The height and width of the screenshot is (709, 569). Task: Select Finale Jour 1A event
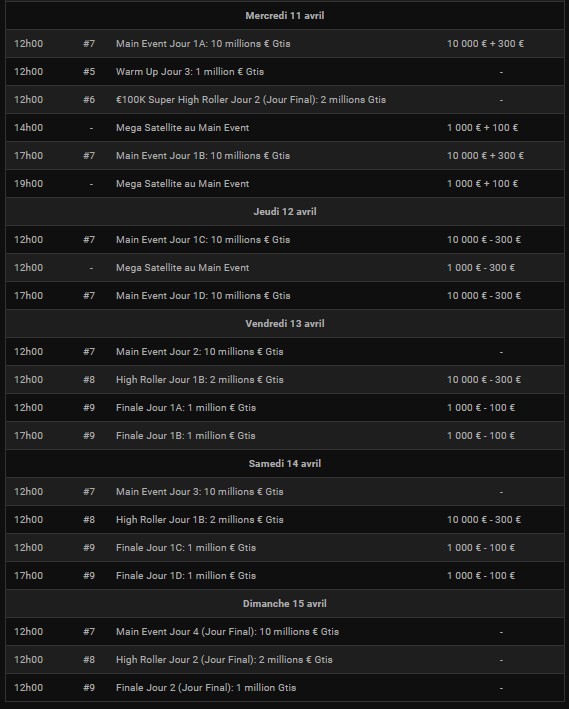[284, 408]
